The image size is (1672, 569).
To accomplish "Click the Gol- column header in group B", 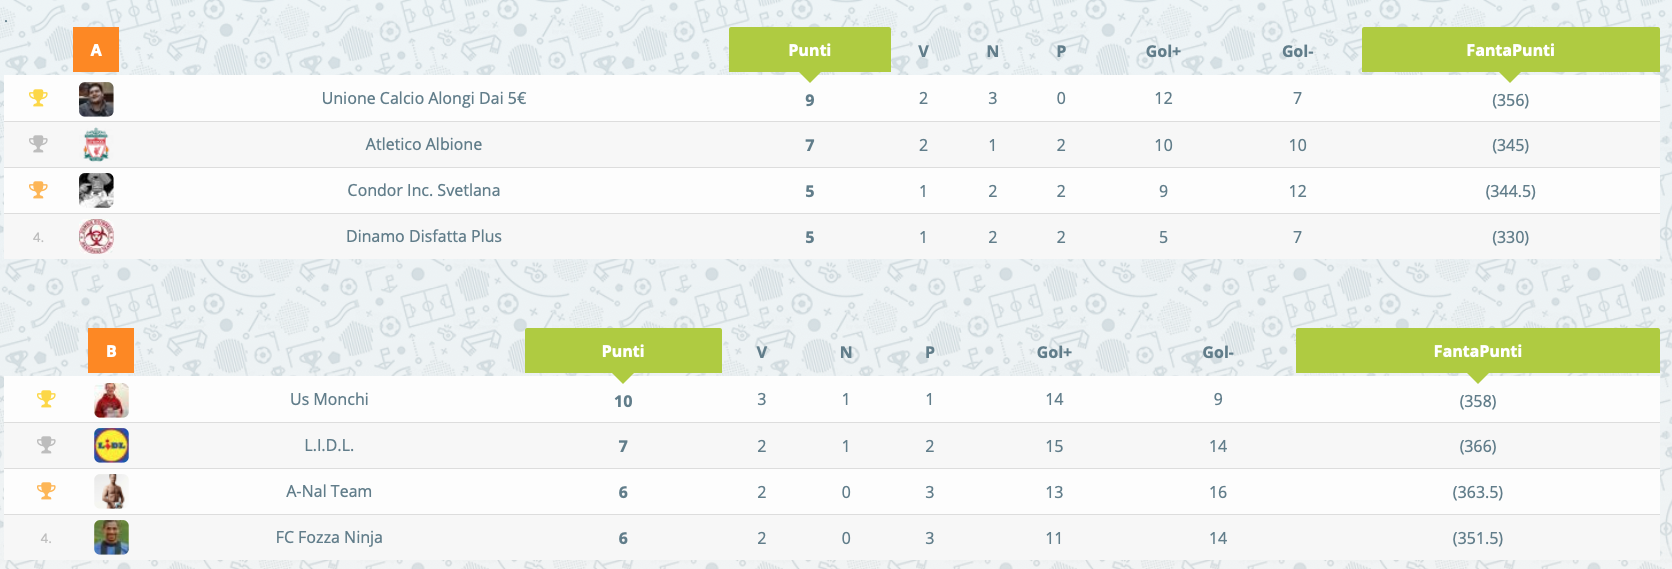I will click(x=1218, y=352).
